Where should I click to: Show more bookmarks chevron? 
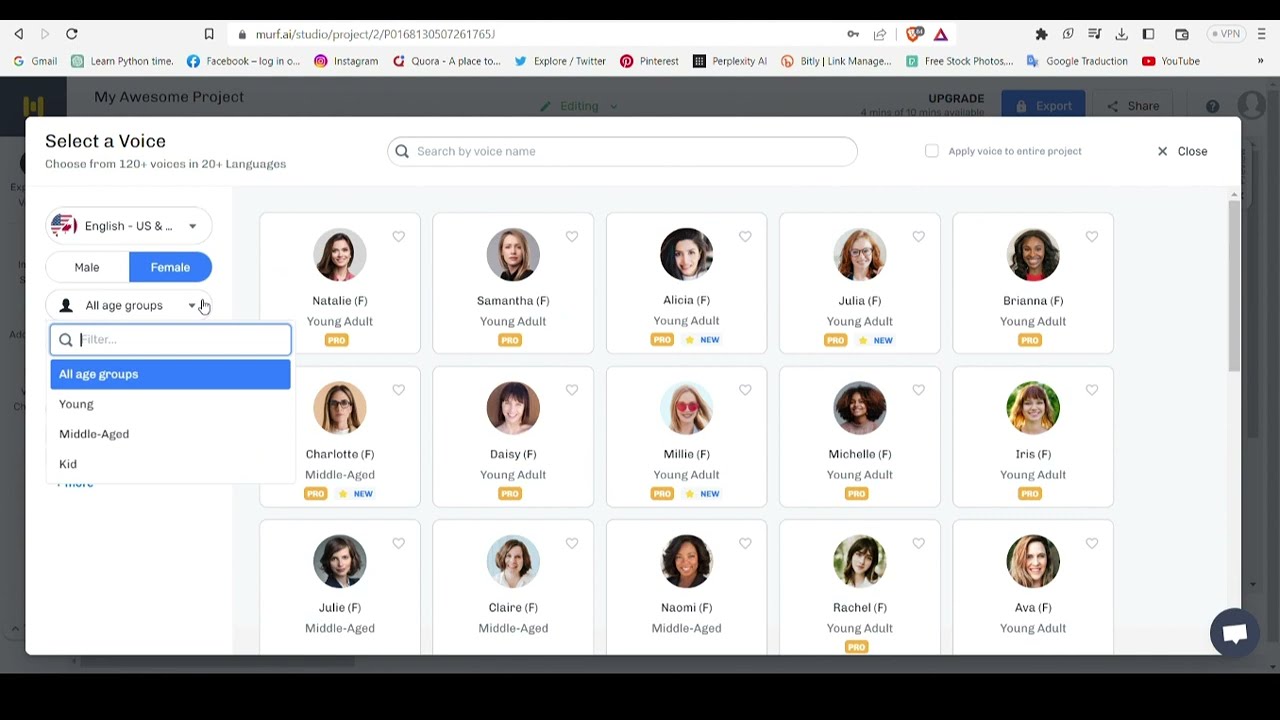tap(1260, 61)
